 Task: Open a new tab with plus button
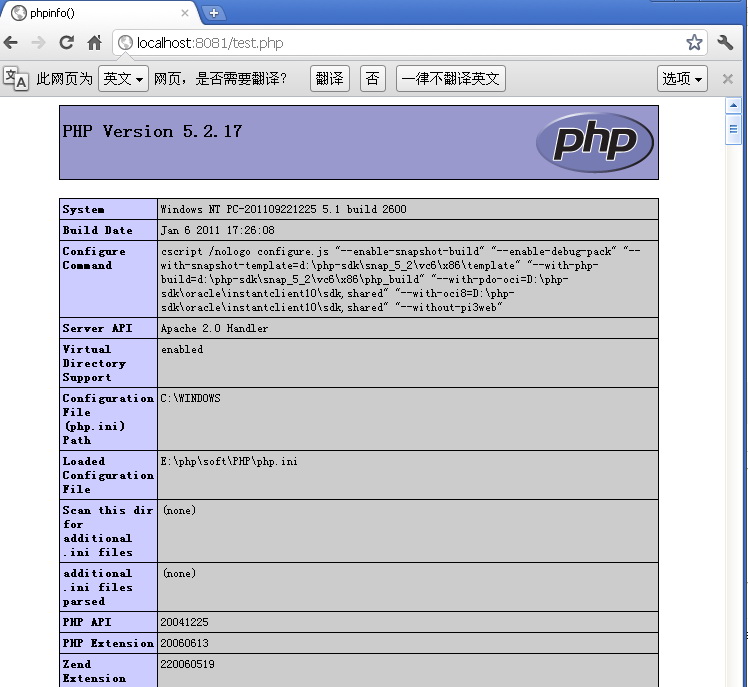pyautogui.click(x=214, y=13)
